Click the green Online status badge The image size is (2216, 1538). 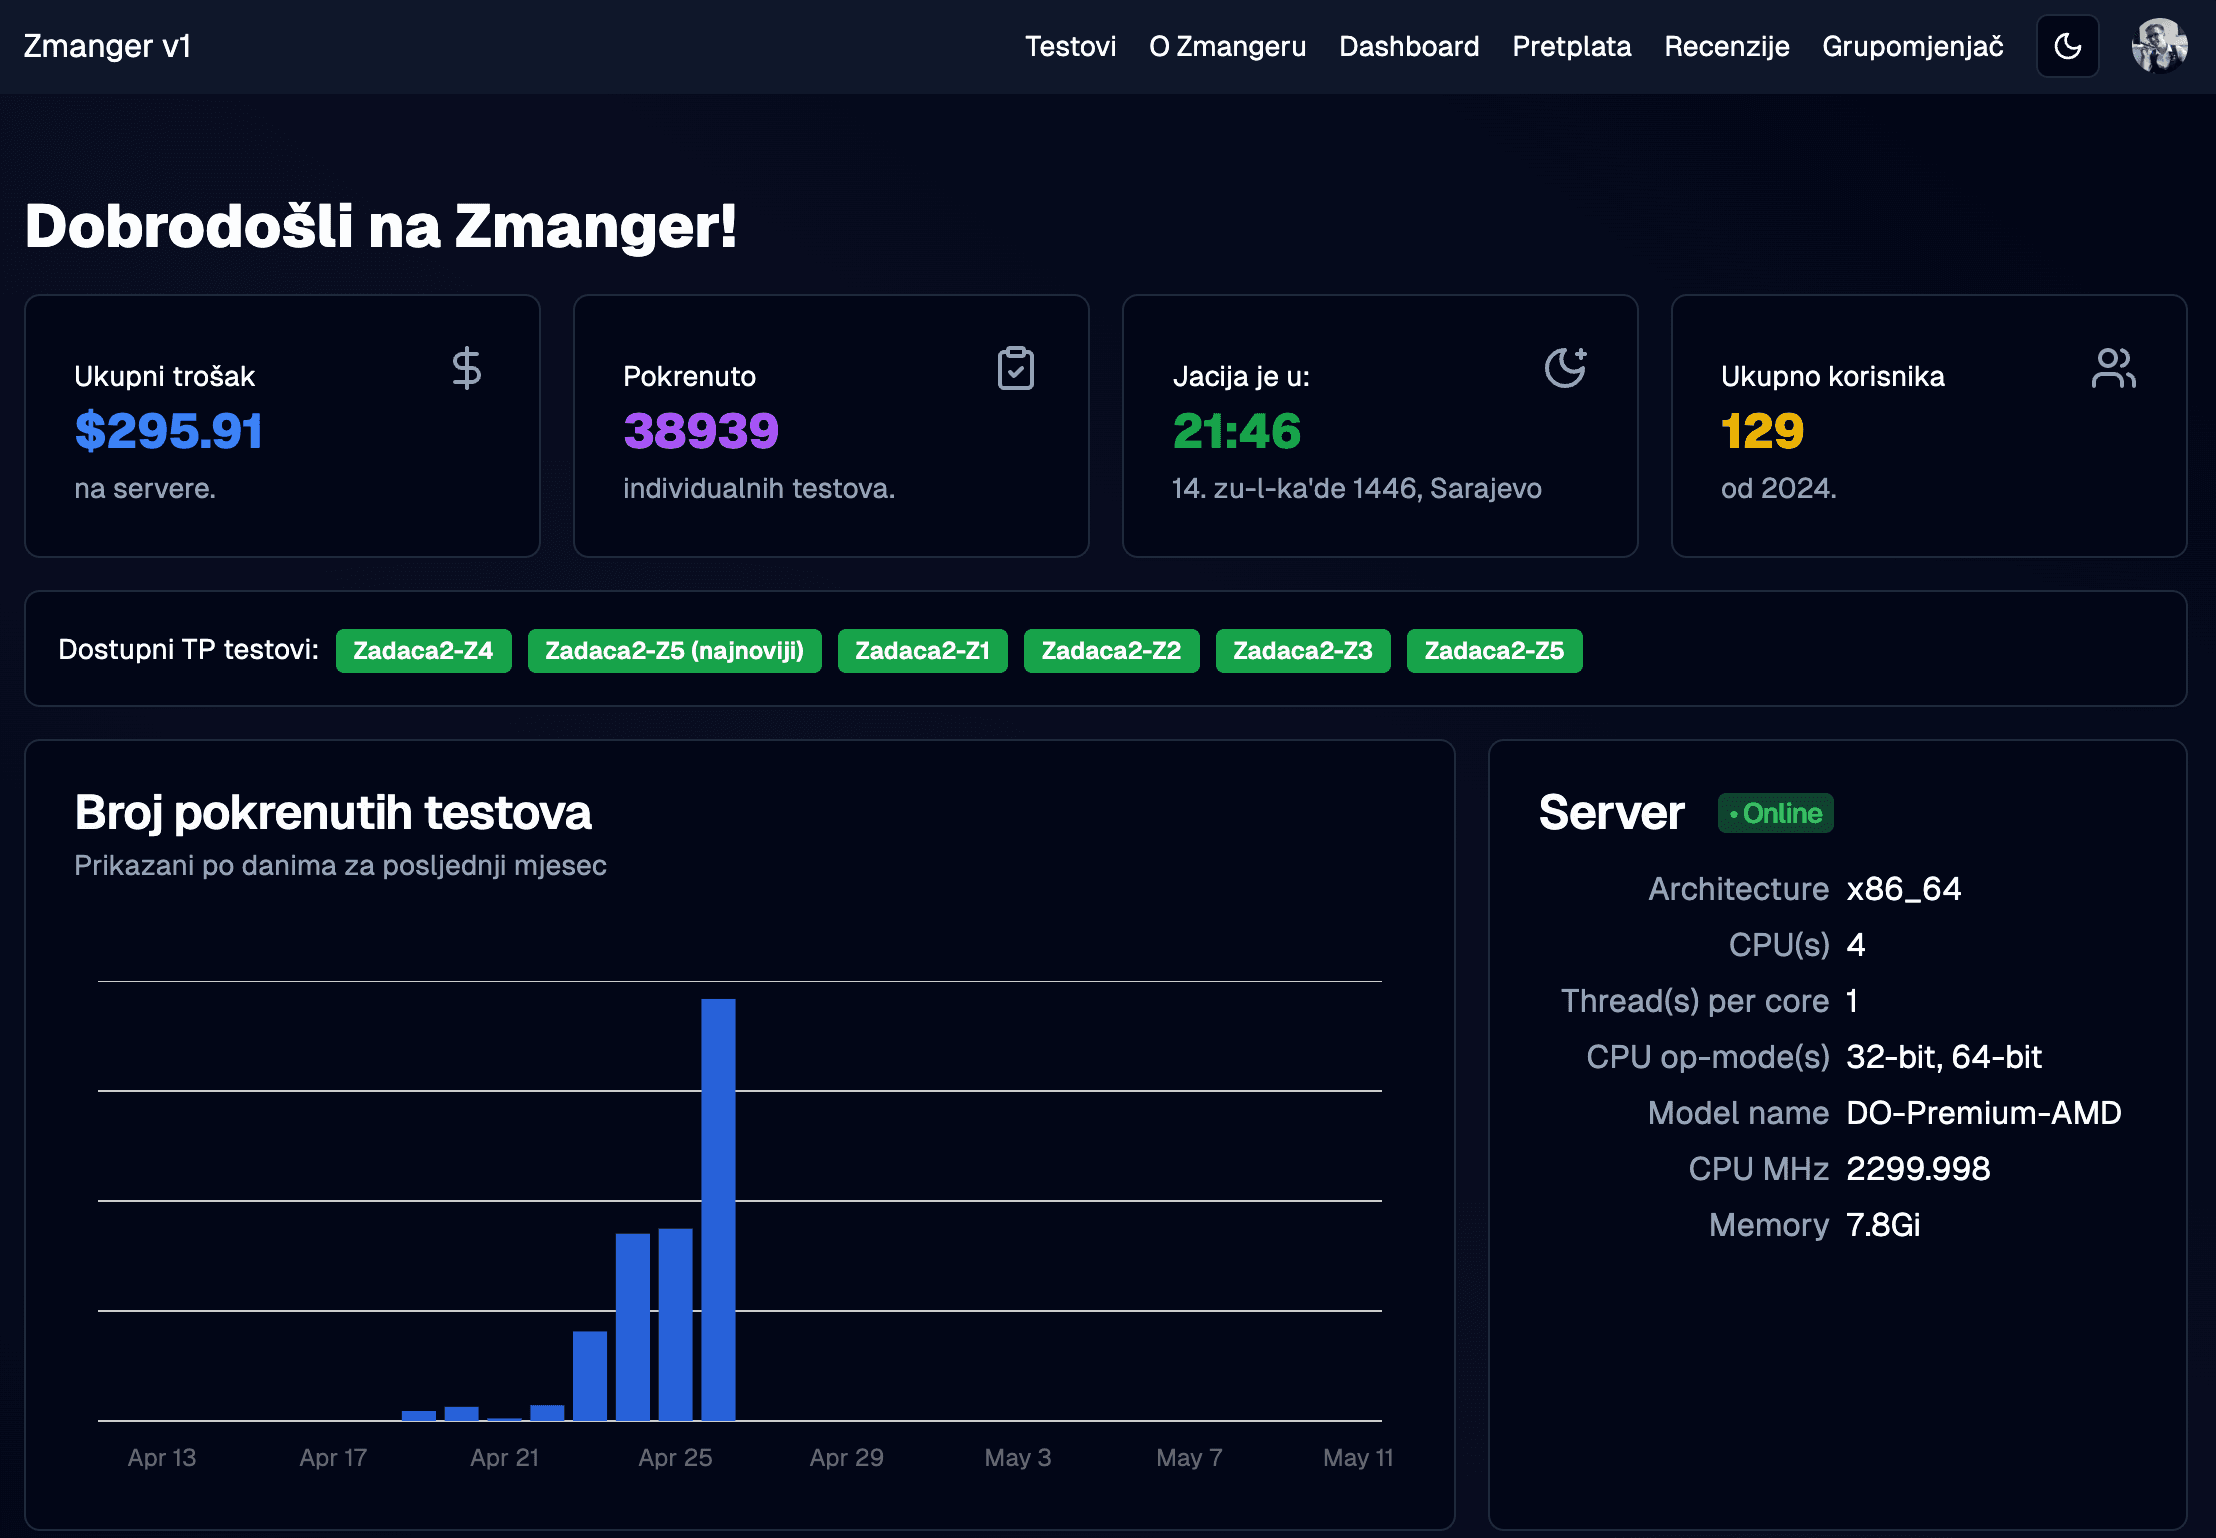click(x=1775, y=813)
